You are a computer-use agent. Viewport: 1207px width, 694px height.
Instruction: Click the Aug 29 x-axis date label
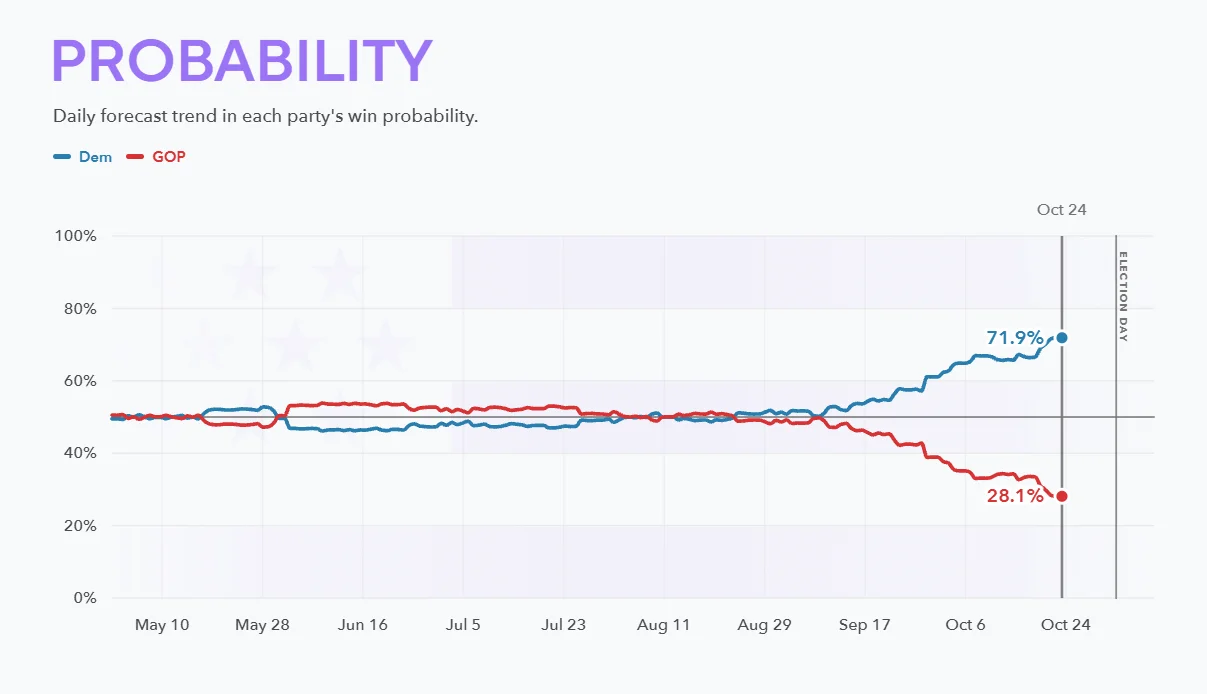[764, 625]
